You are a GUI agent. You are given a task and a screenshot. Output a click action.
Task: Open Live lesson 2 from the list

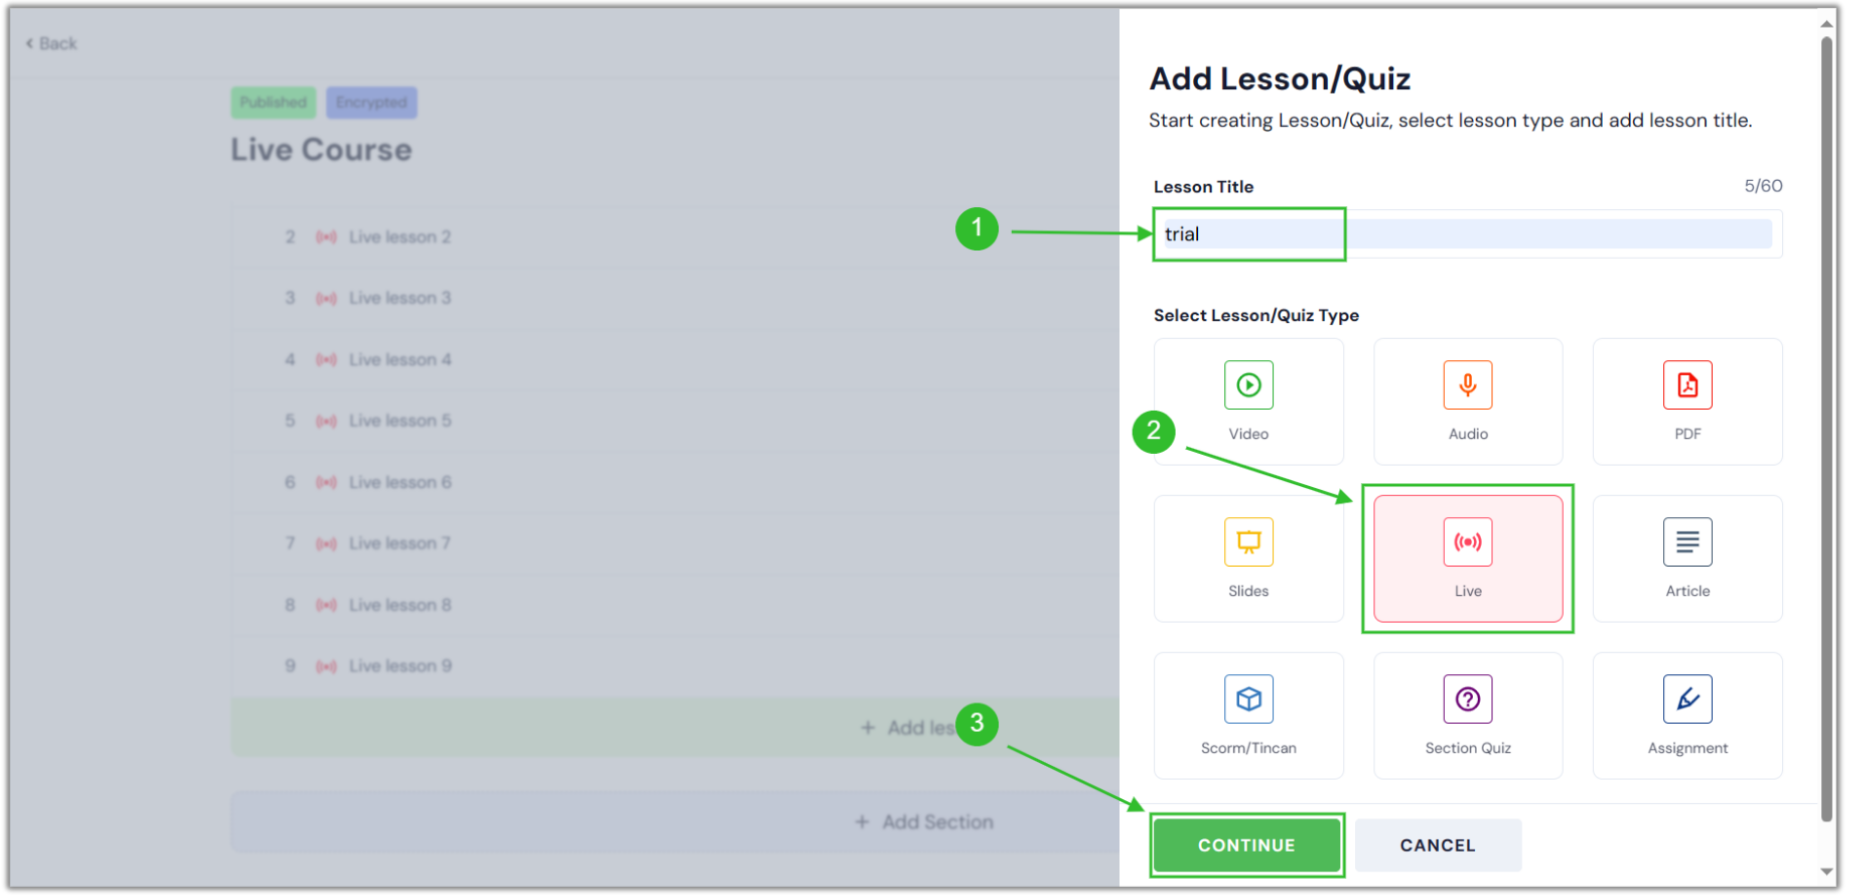click(399, 236)
